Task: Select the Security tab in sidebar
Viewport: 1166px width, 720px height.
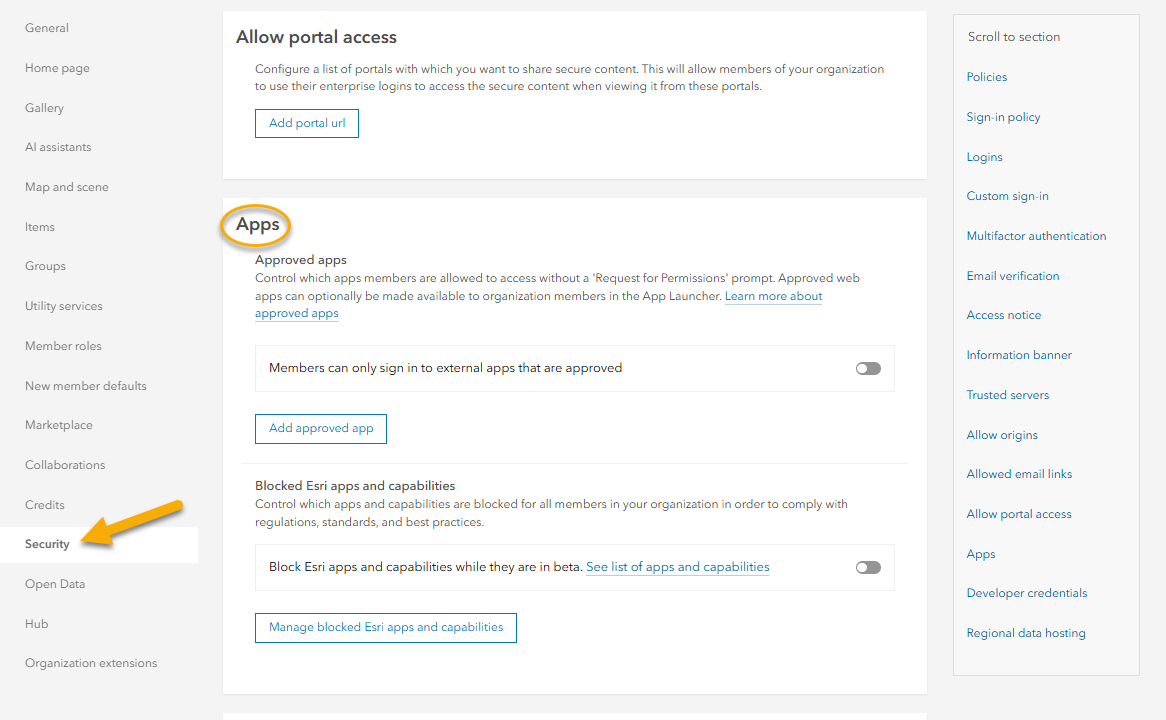Action: pyautogui.click(x=48, y=544)
